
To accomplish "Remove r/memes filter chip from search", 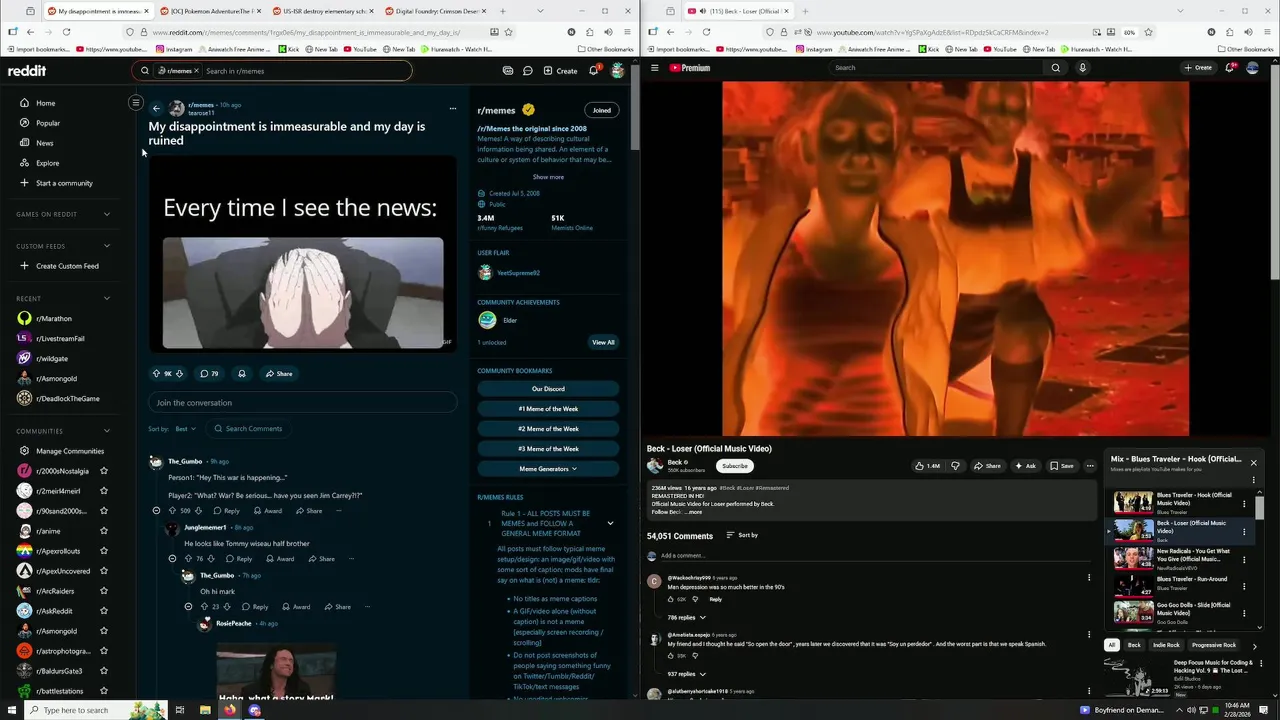I will coord(196,71).
